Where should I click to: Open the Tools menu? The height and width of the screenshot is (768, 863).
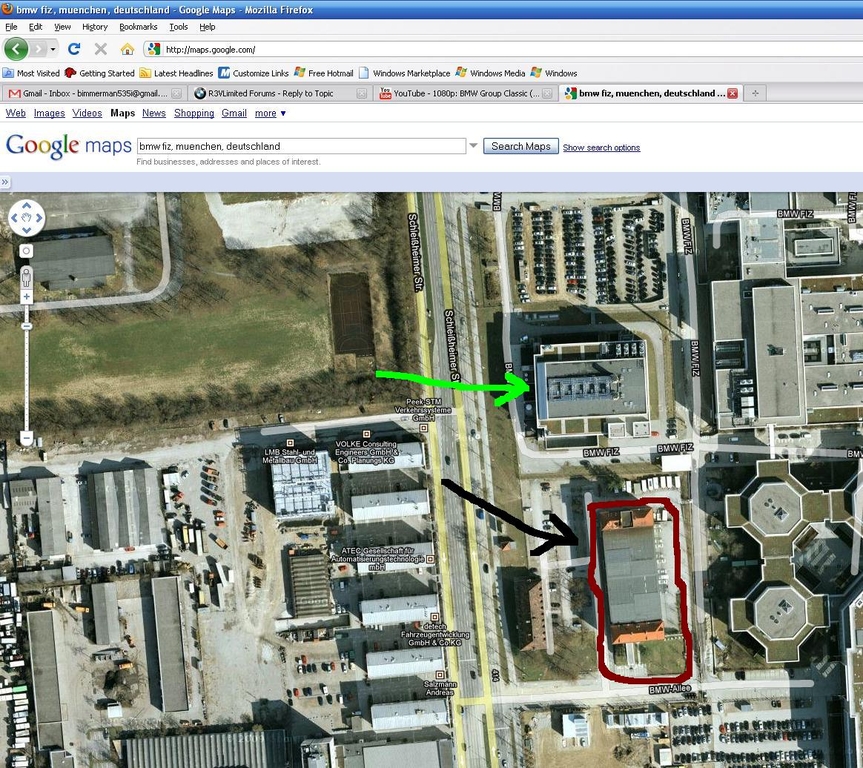coord(178,26)
